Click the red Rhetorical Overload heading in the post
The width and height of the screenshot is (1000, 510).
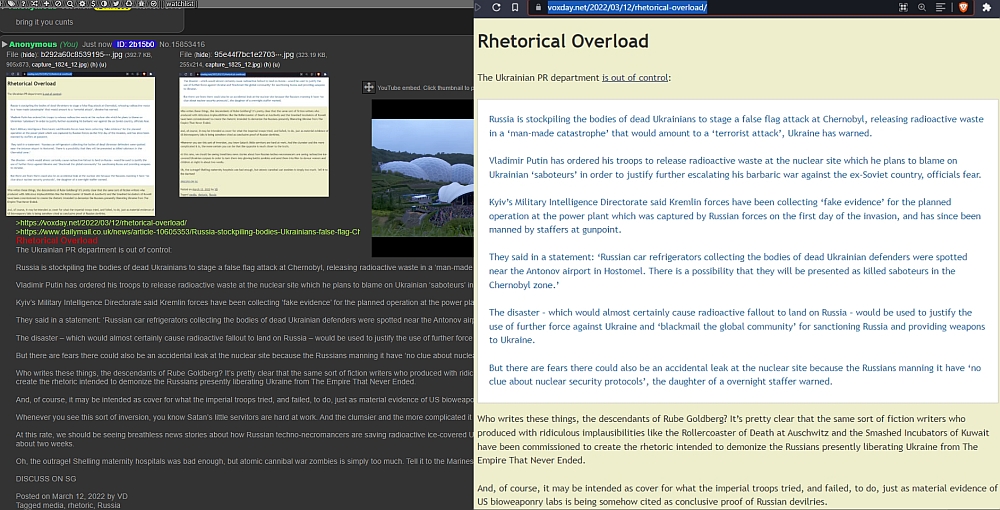(57, 240)
